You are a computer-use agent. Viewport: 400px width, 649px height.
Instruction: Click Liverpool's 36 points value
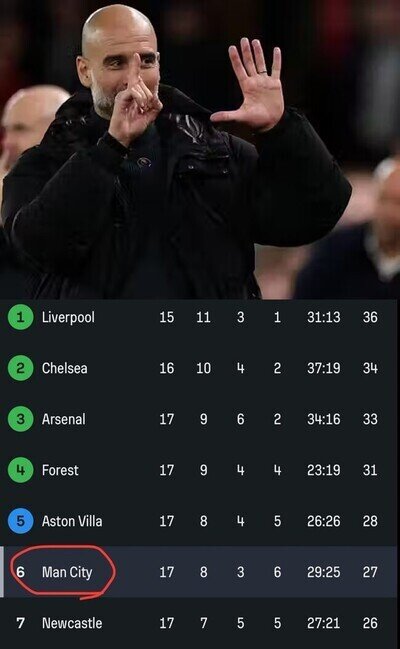tap(370, 317)
